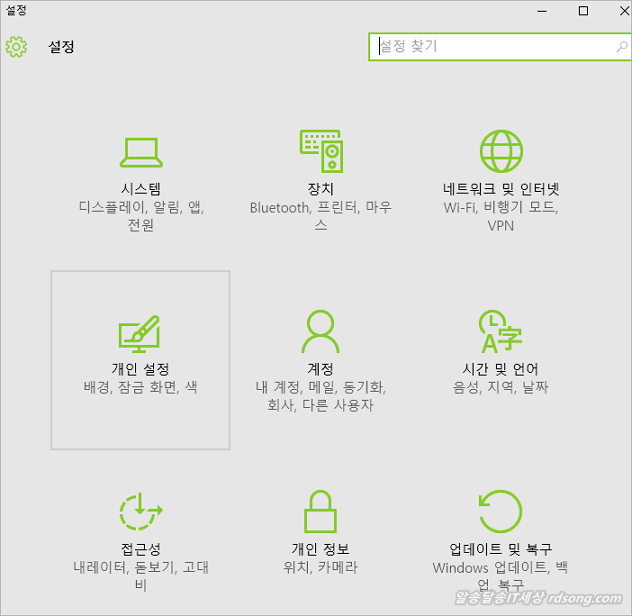Open 계정 description 내 계정, 메일, 동기화

pyautogui.click(x=321, y=387)
